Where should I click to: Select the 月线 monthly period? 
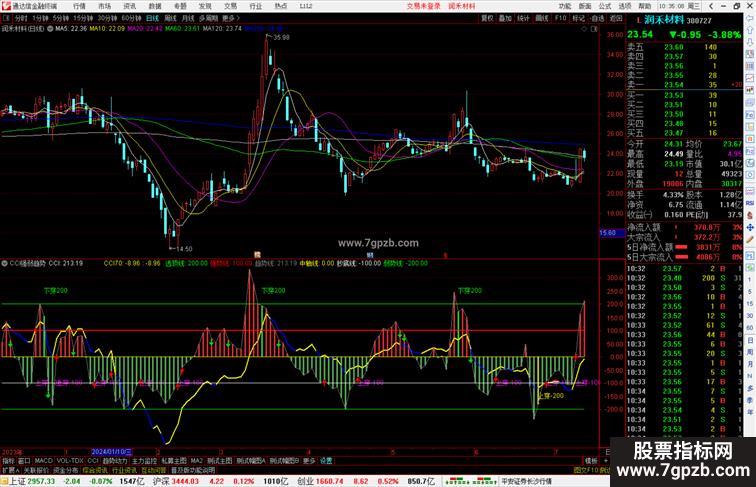click(188, 18)
